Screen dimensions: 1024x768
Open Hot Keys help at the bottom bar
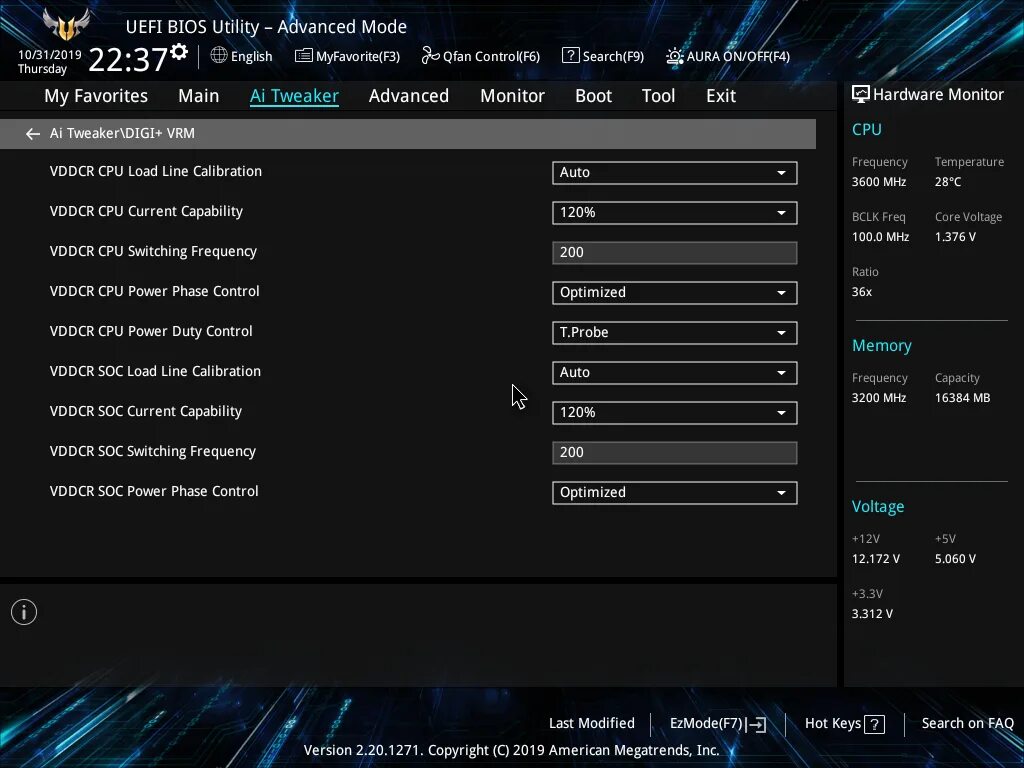pos(843,723)
